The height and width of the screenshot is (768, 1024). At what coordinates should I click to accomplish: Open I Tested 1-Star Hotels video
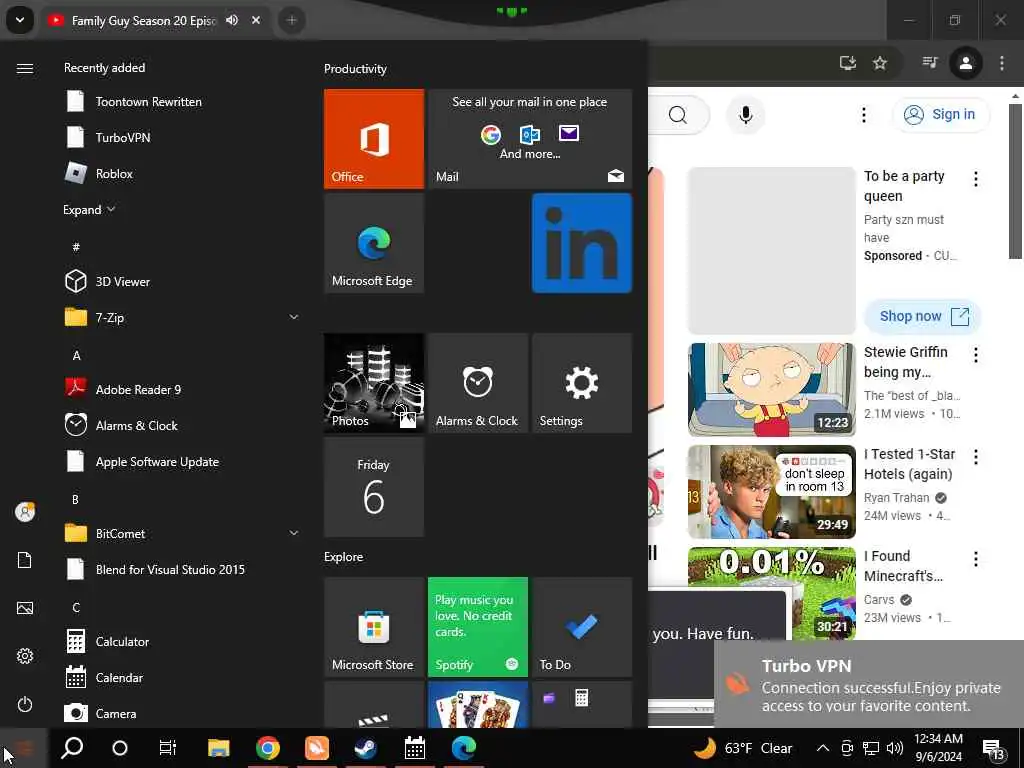point(772,492)
